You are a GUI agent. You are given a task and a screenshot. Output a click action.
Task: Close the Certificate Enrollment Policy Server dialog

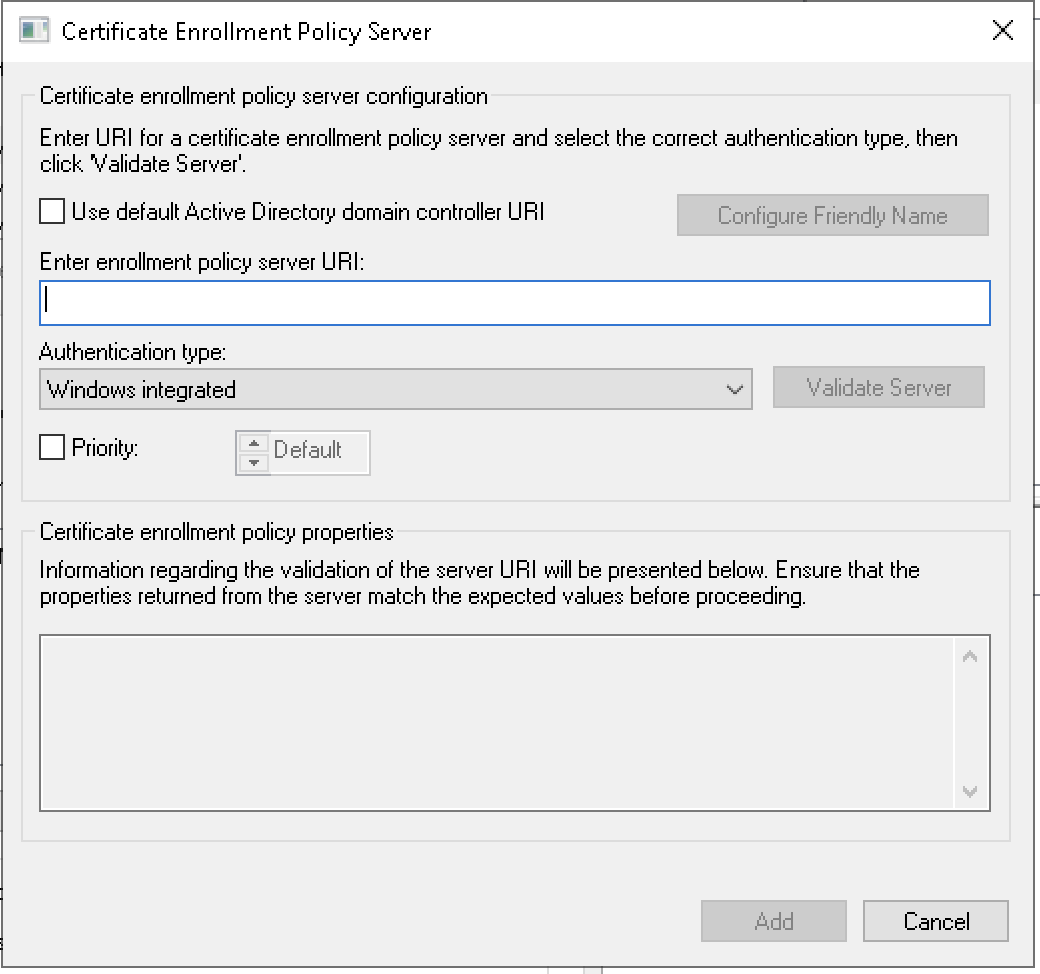pyautogui.click(x=1003, y=31)
